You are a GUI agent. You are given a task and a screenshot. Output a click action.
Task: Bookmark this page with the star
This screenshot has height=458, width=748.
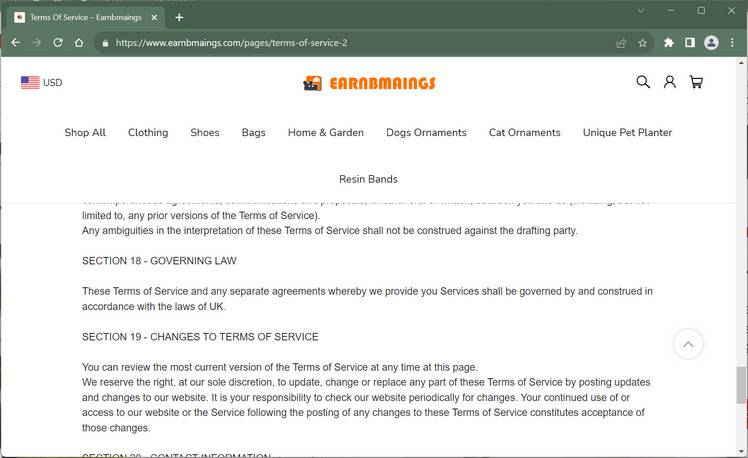click(x=643, y=43)
